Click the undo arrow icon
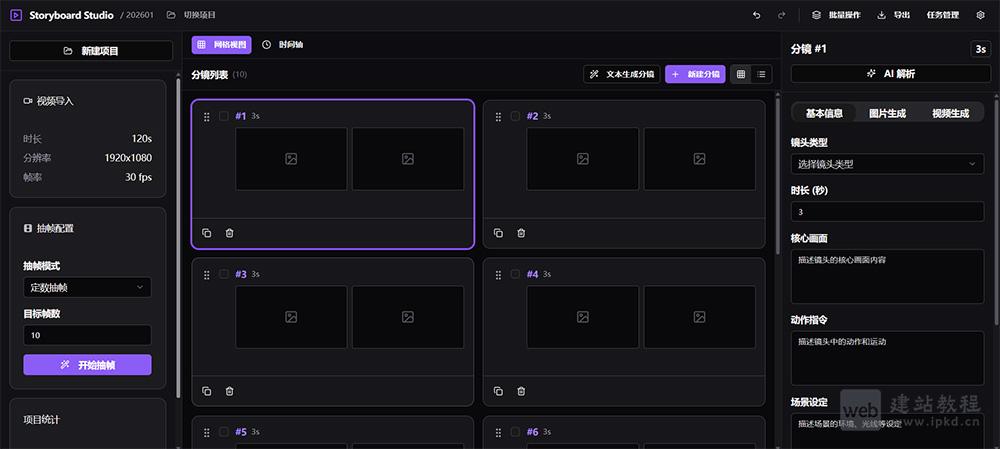 (x=756, y=15)
